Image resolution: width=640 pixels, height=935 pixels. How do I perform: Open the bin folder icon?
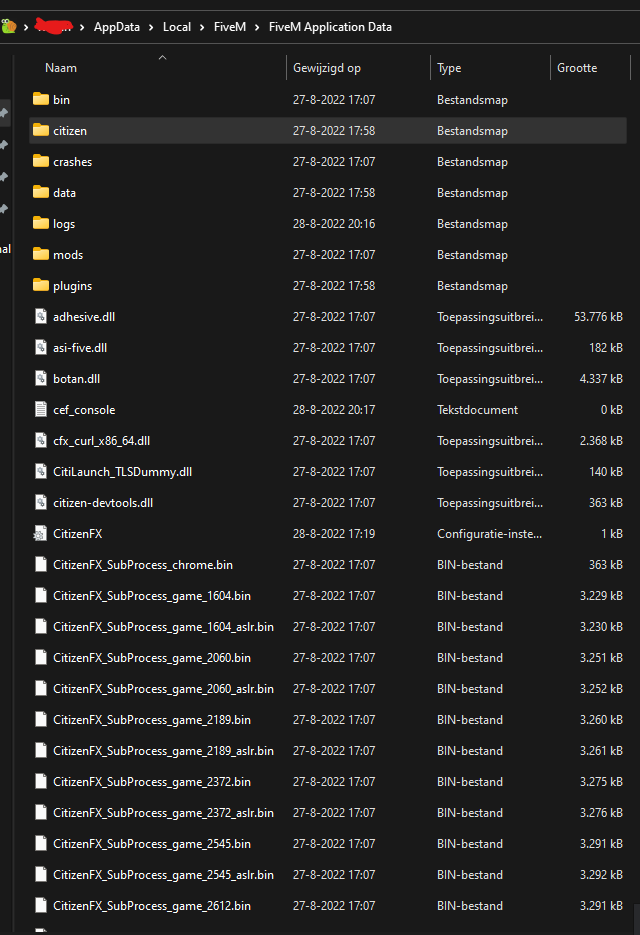click(x=41, y=99)
